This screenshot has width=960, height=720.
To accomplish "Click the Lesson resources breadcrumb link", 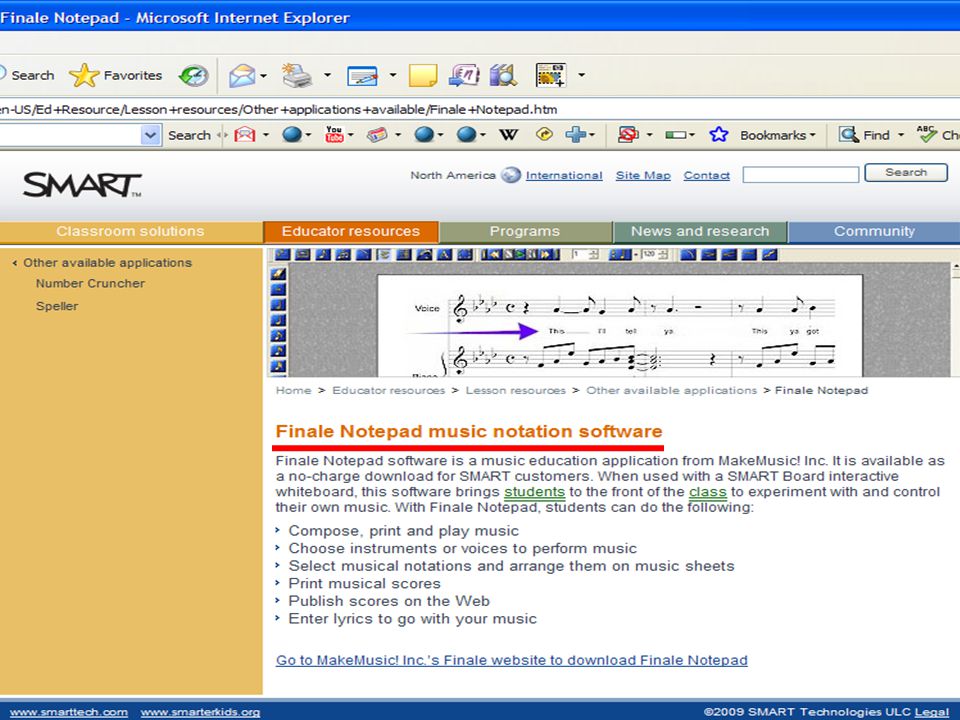I will (x=516, y=390).
